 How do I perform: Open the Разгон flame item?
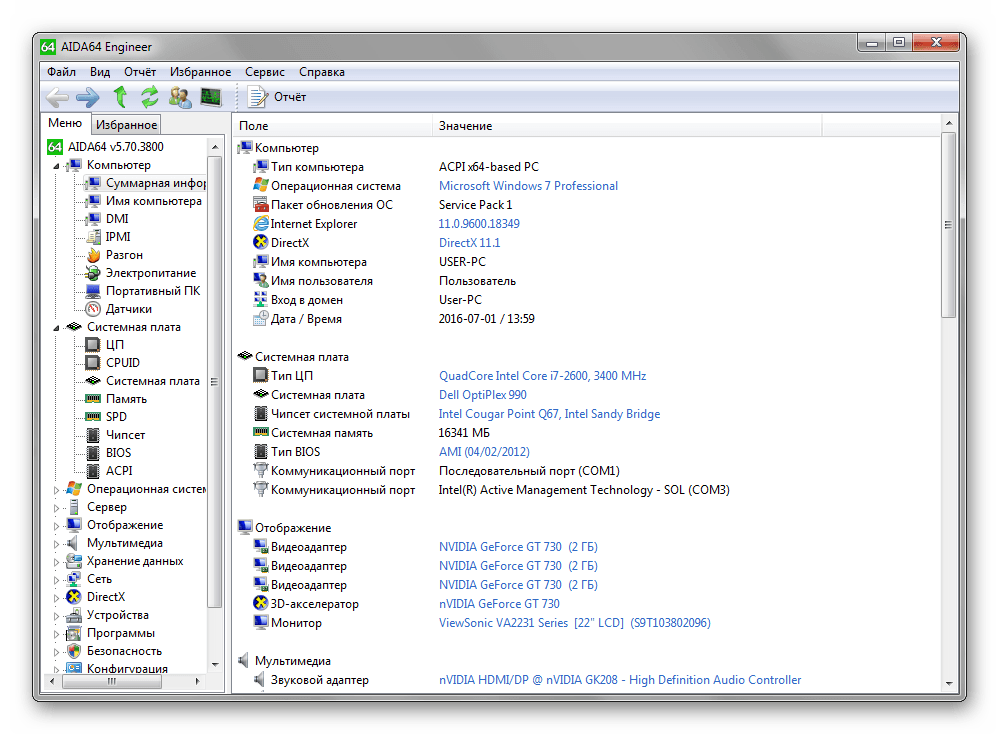click(x=124, y=255)
